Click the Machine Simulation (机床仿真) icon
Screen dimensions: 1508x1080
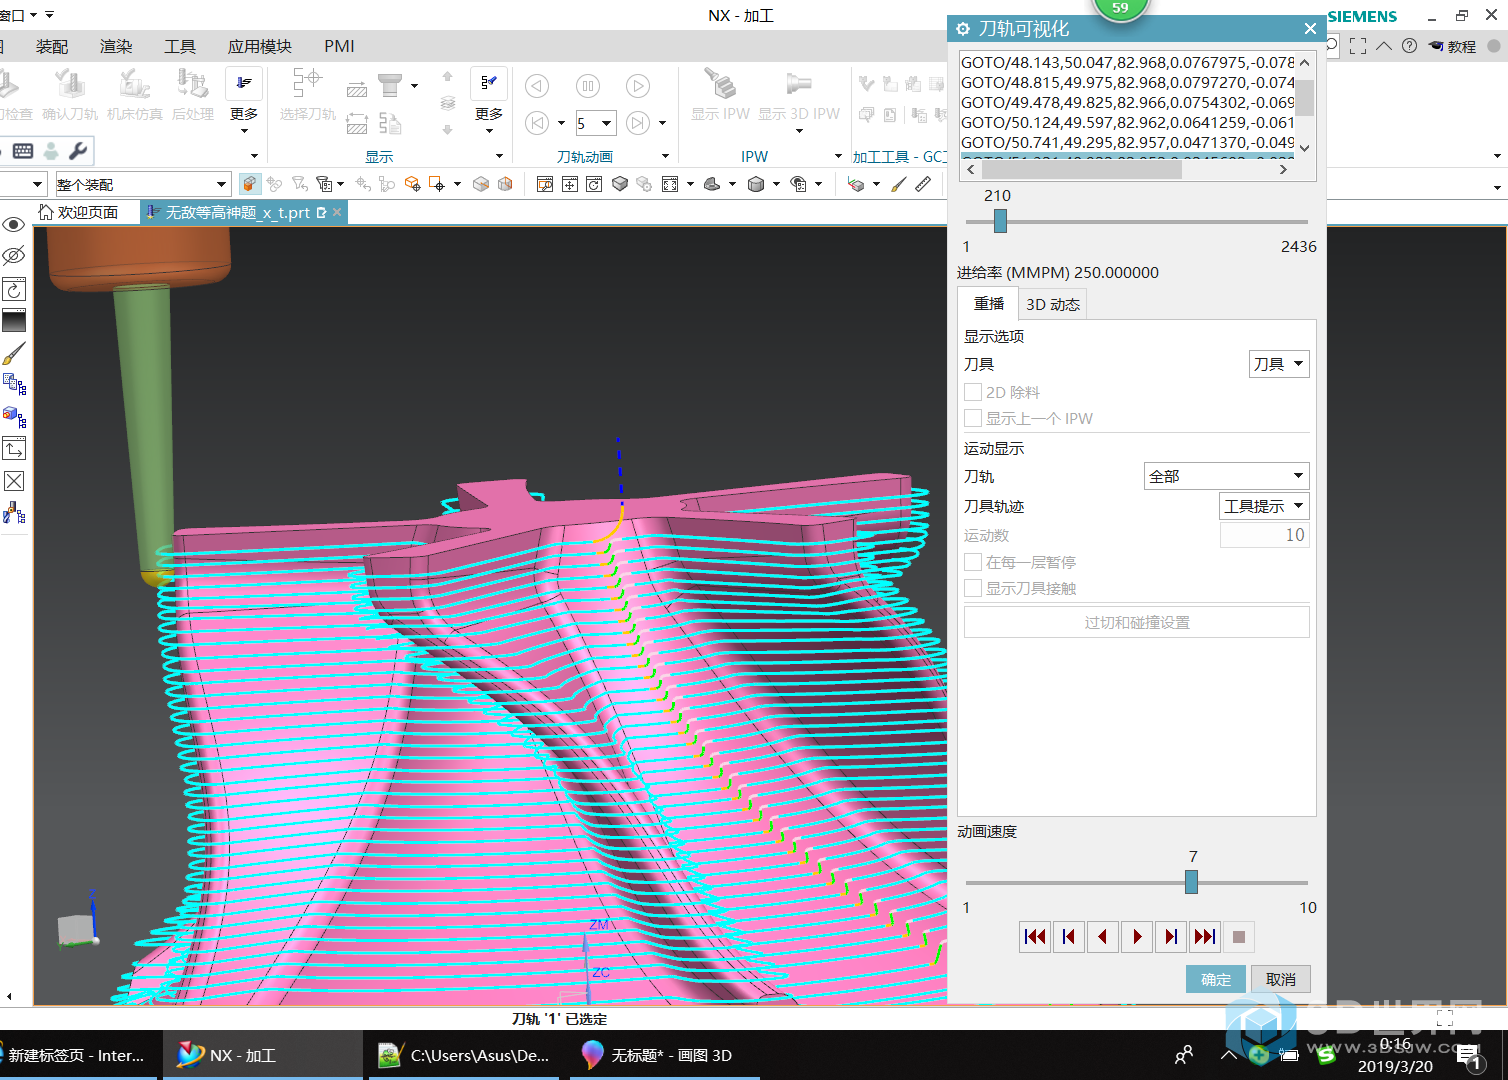click(x=134, y=85)
